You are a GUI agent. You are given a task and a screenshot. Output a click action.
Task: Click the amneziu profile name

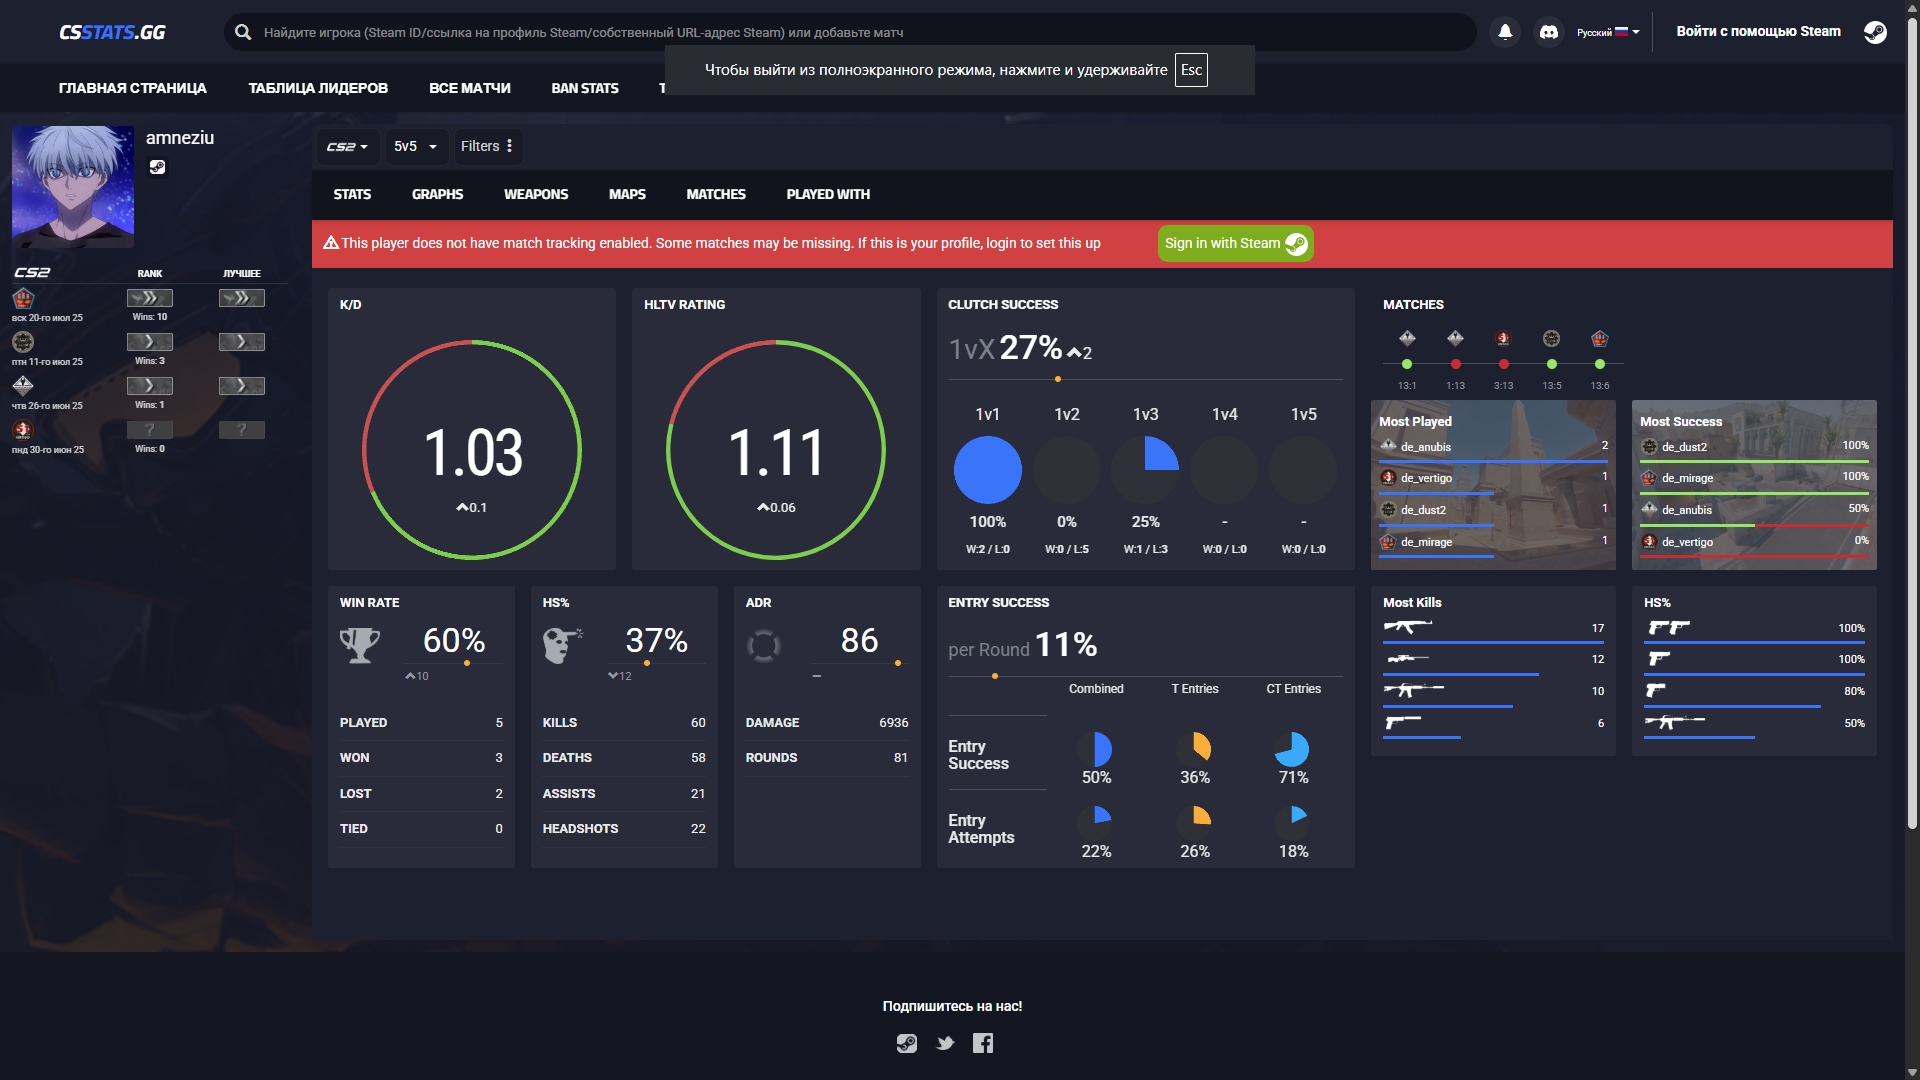[180, 138]
